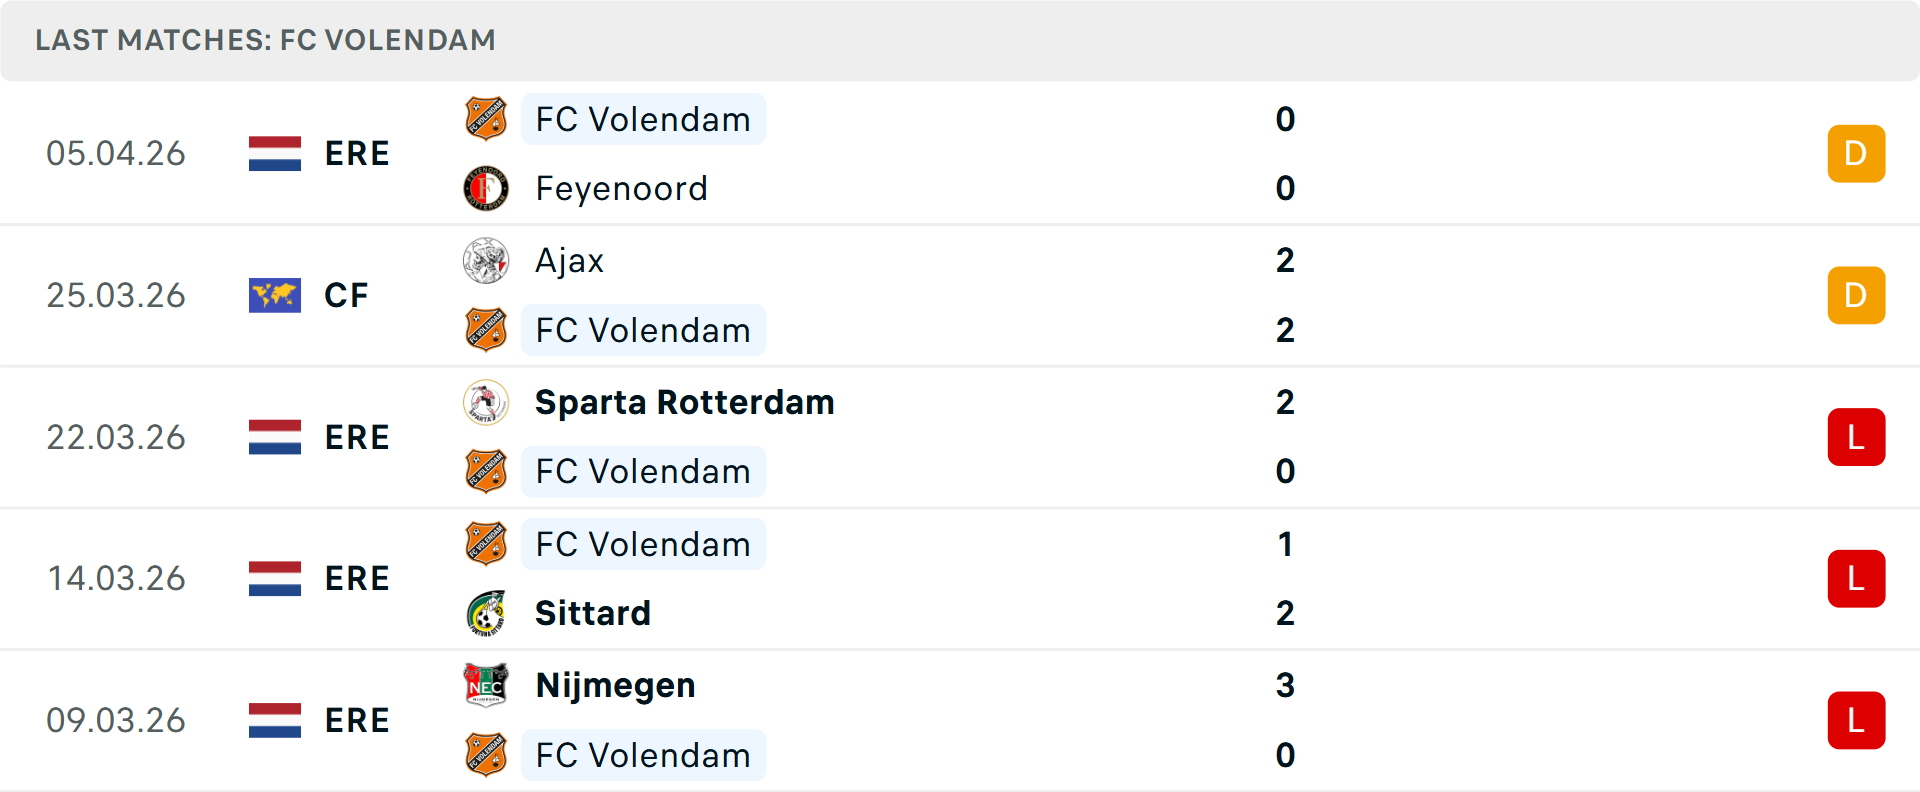
Task: Click the Dutch flag next to 05.04.26
Action: (x=274, y=153)
